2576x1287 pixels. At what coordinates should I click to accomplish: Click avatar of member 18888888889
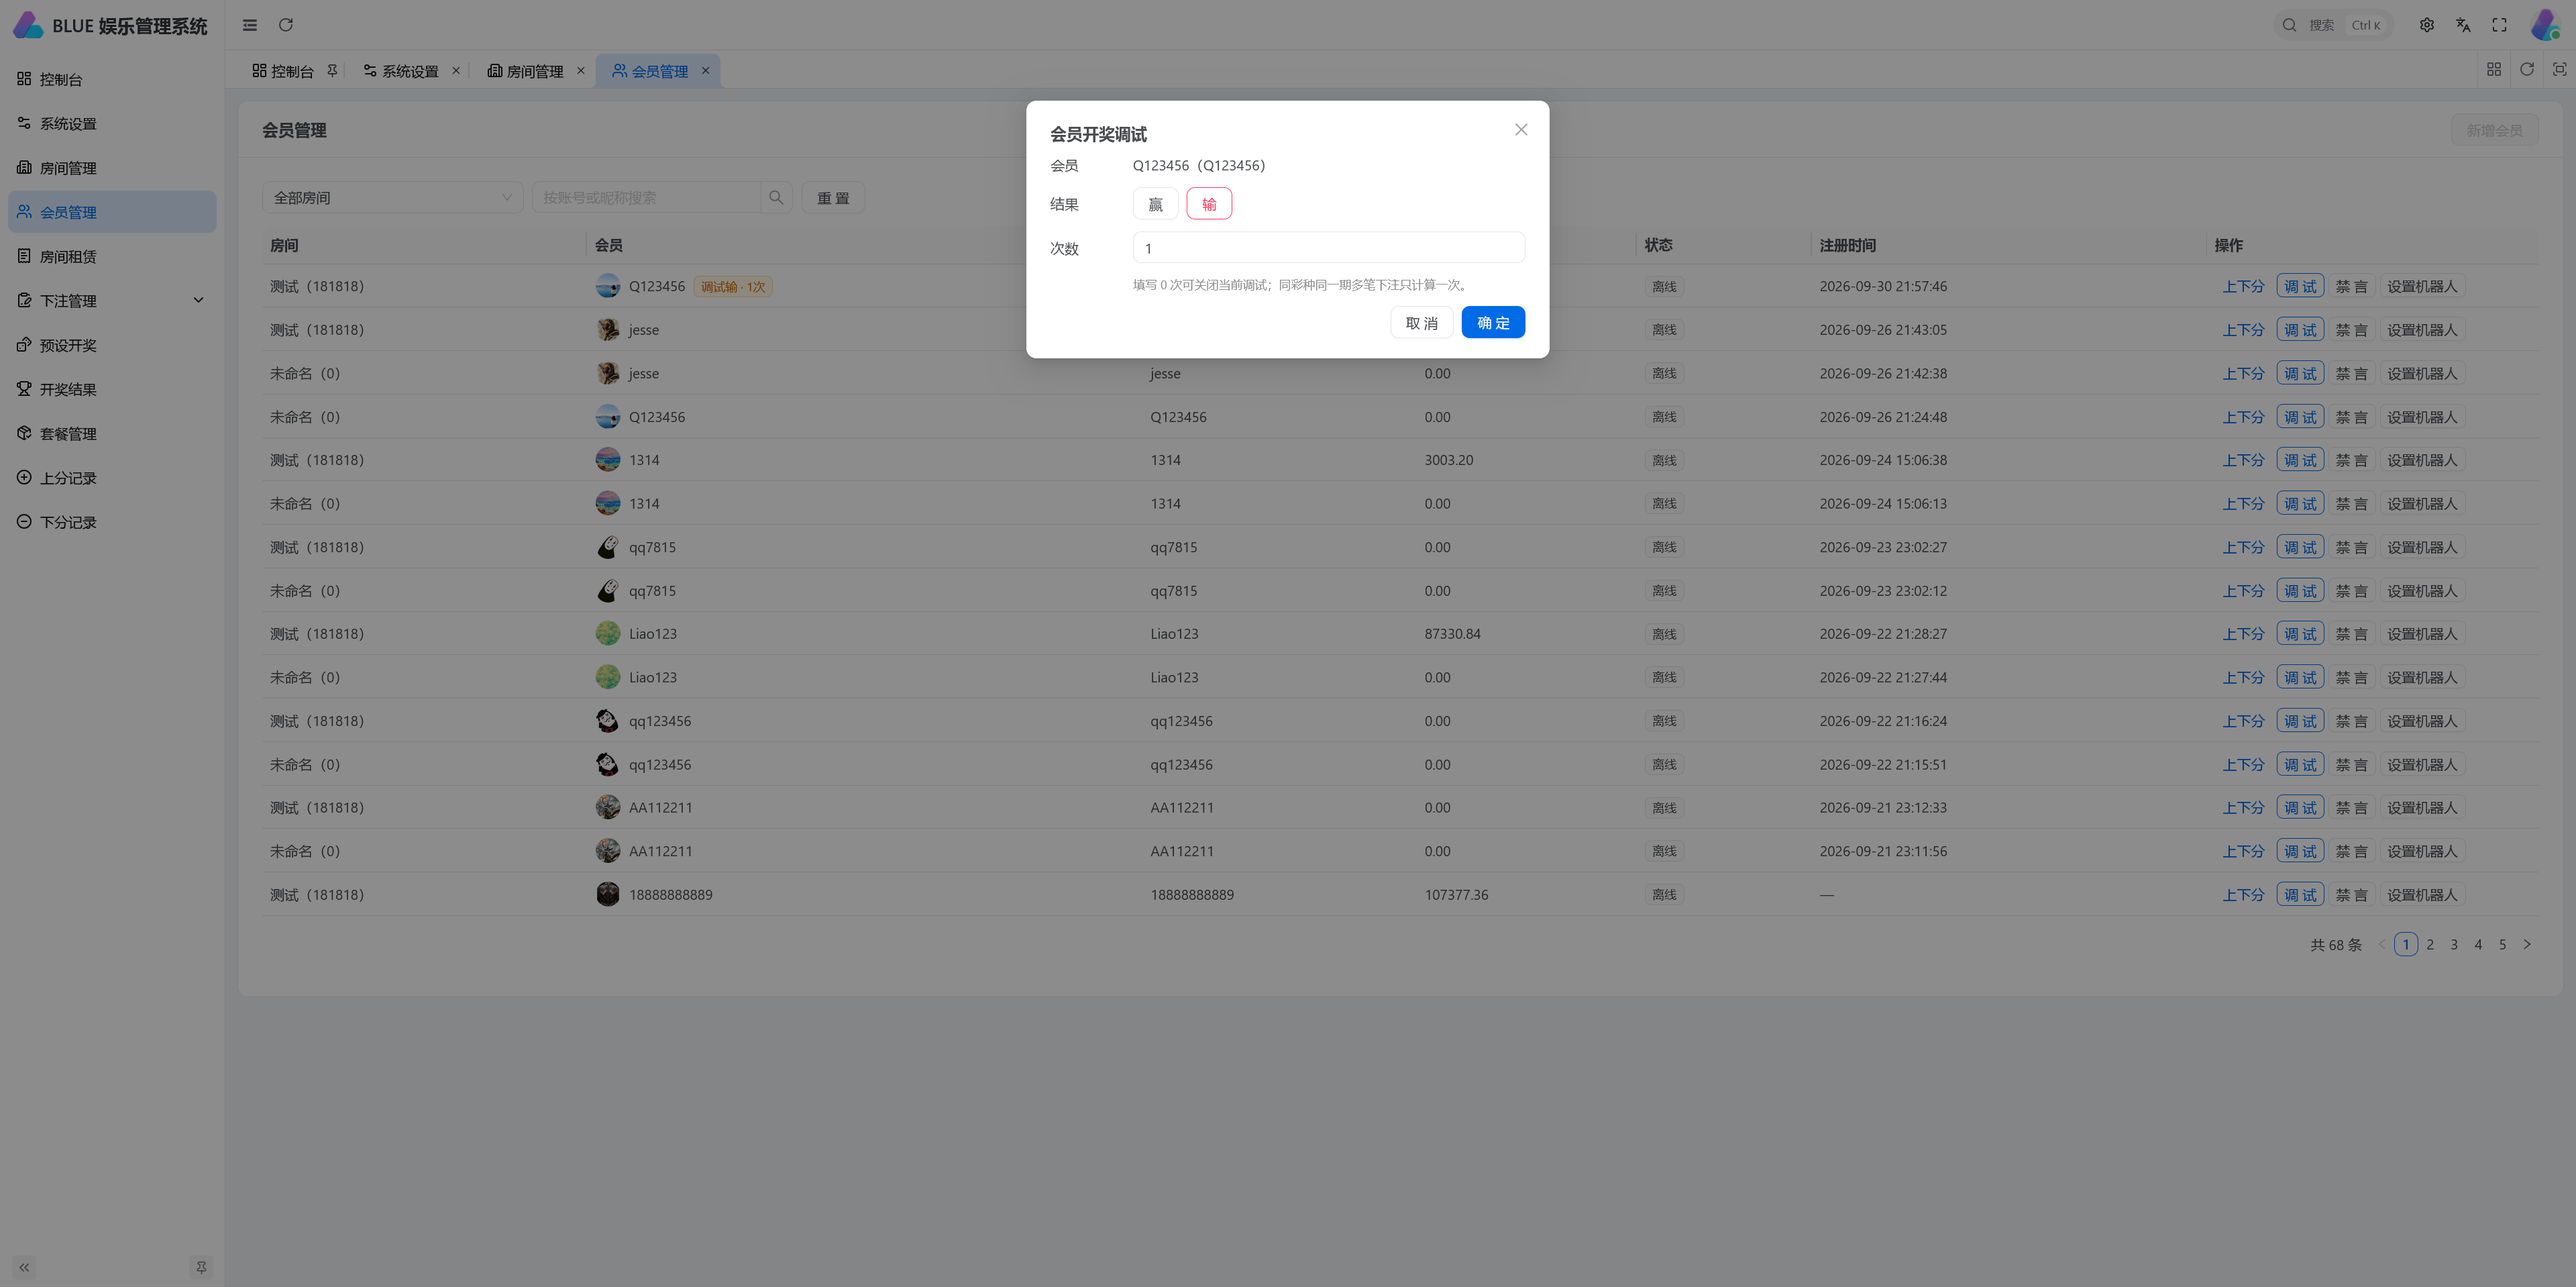click(x=607, y=895)
